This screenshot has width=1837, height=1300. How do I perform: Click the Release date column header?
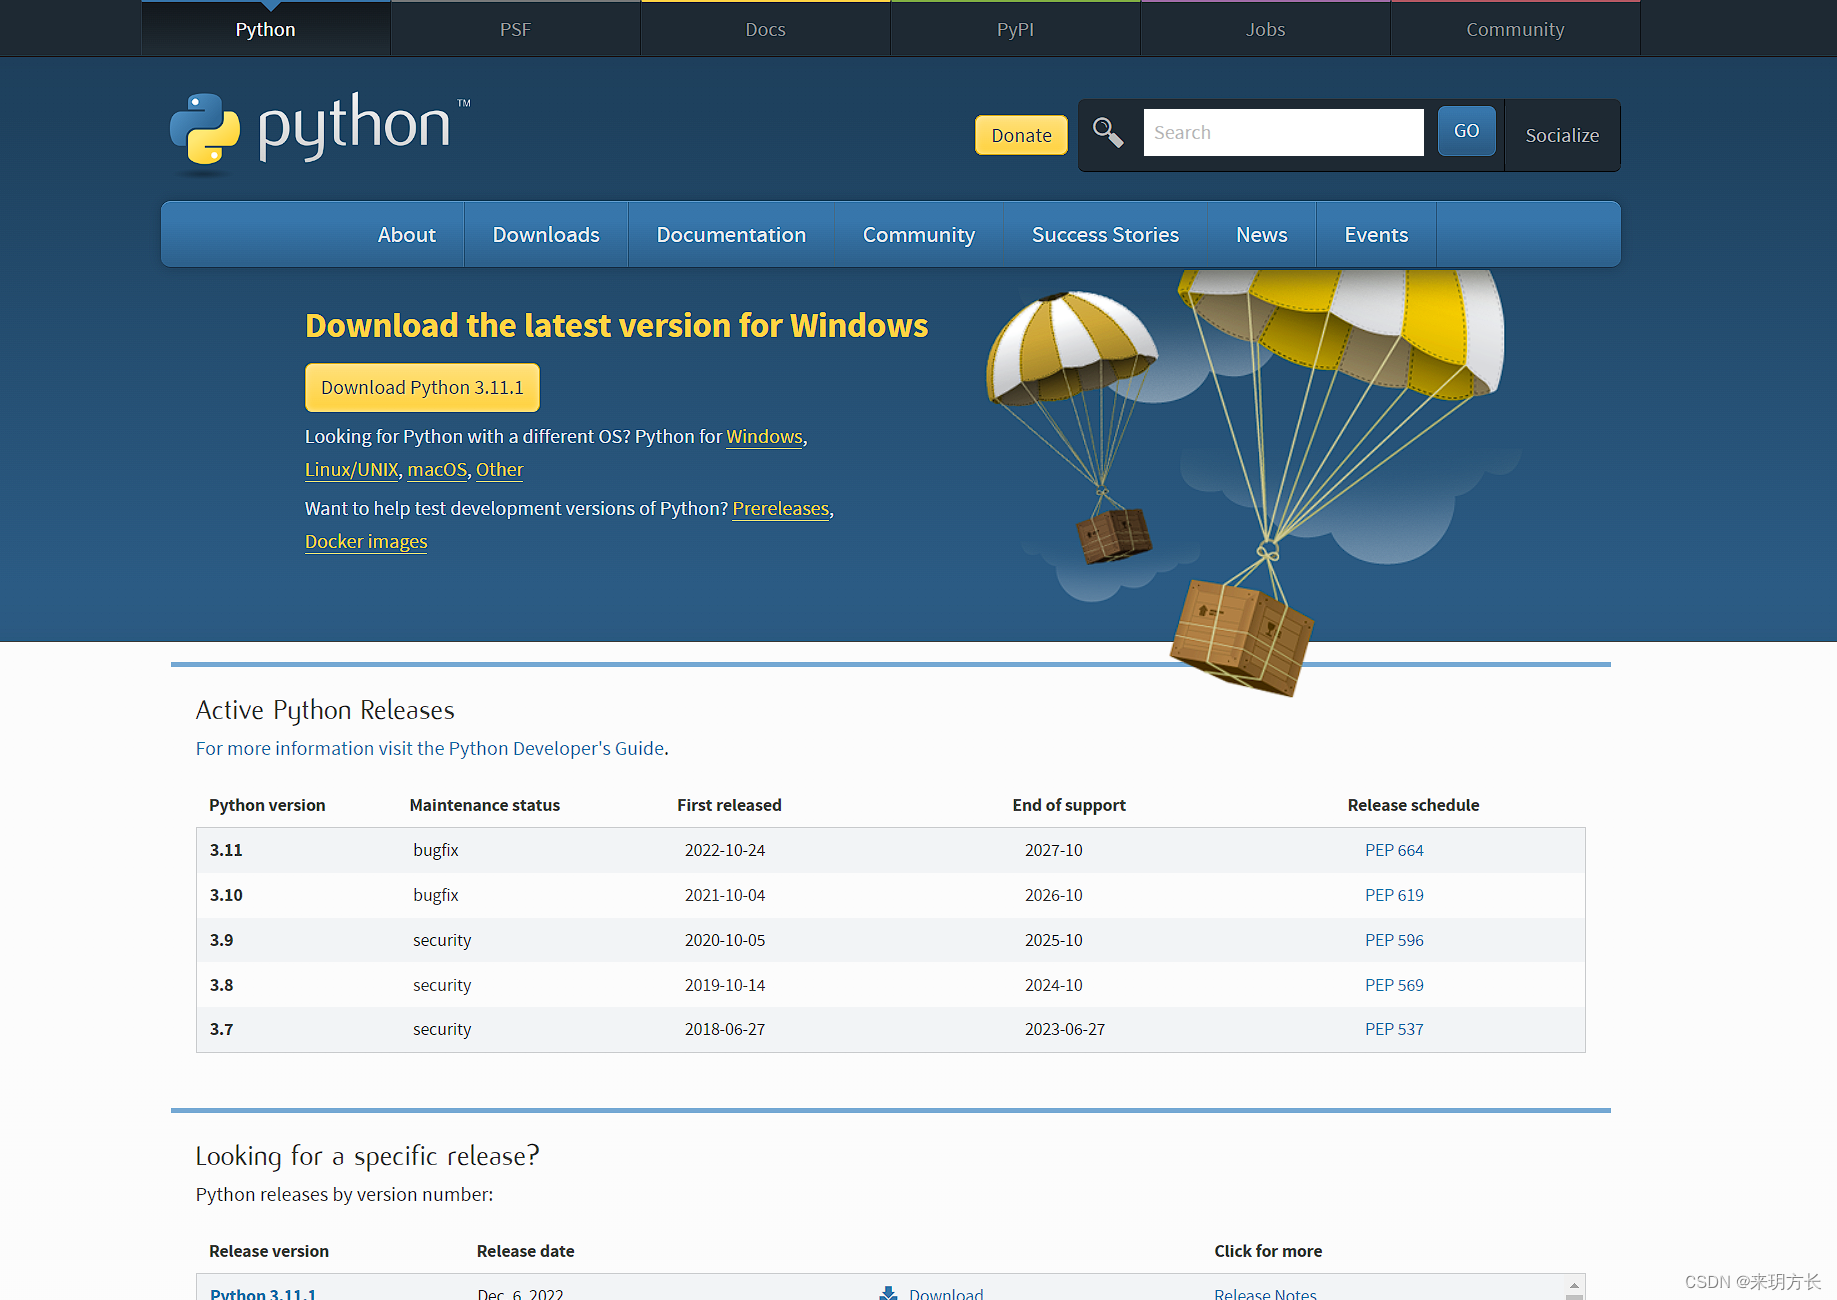525,1251
